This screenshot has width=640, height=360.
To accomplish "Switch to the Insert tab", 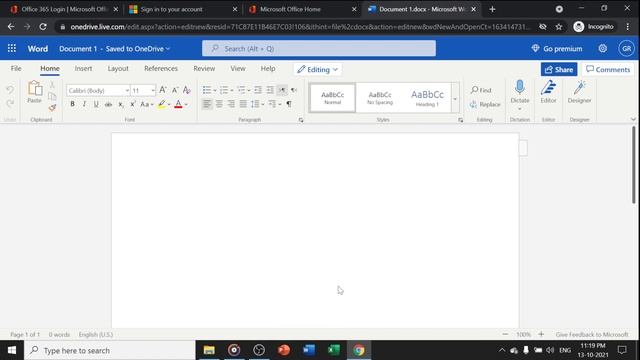I will pyautogui.click(x=83, y=69).
